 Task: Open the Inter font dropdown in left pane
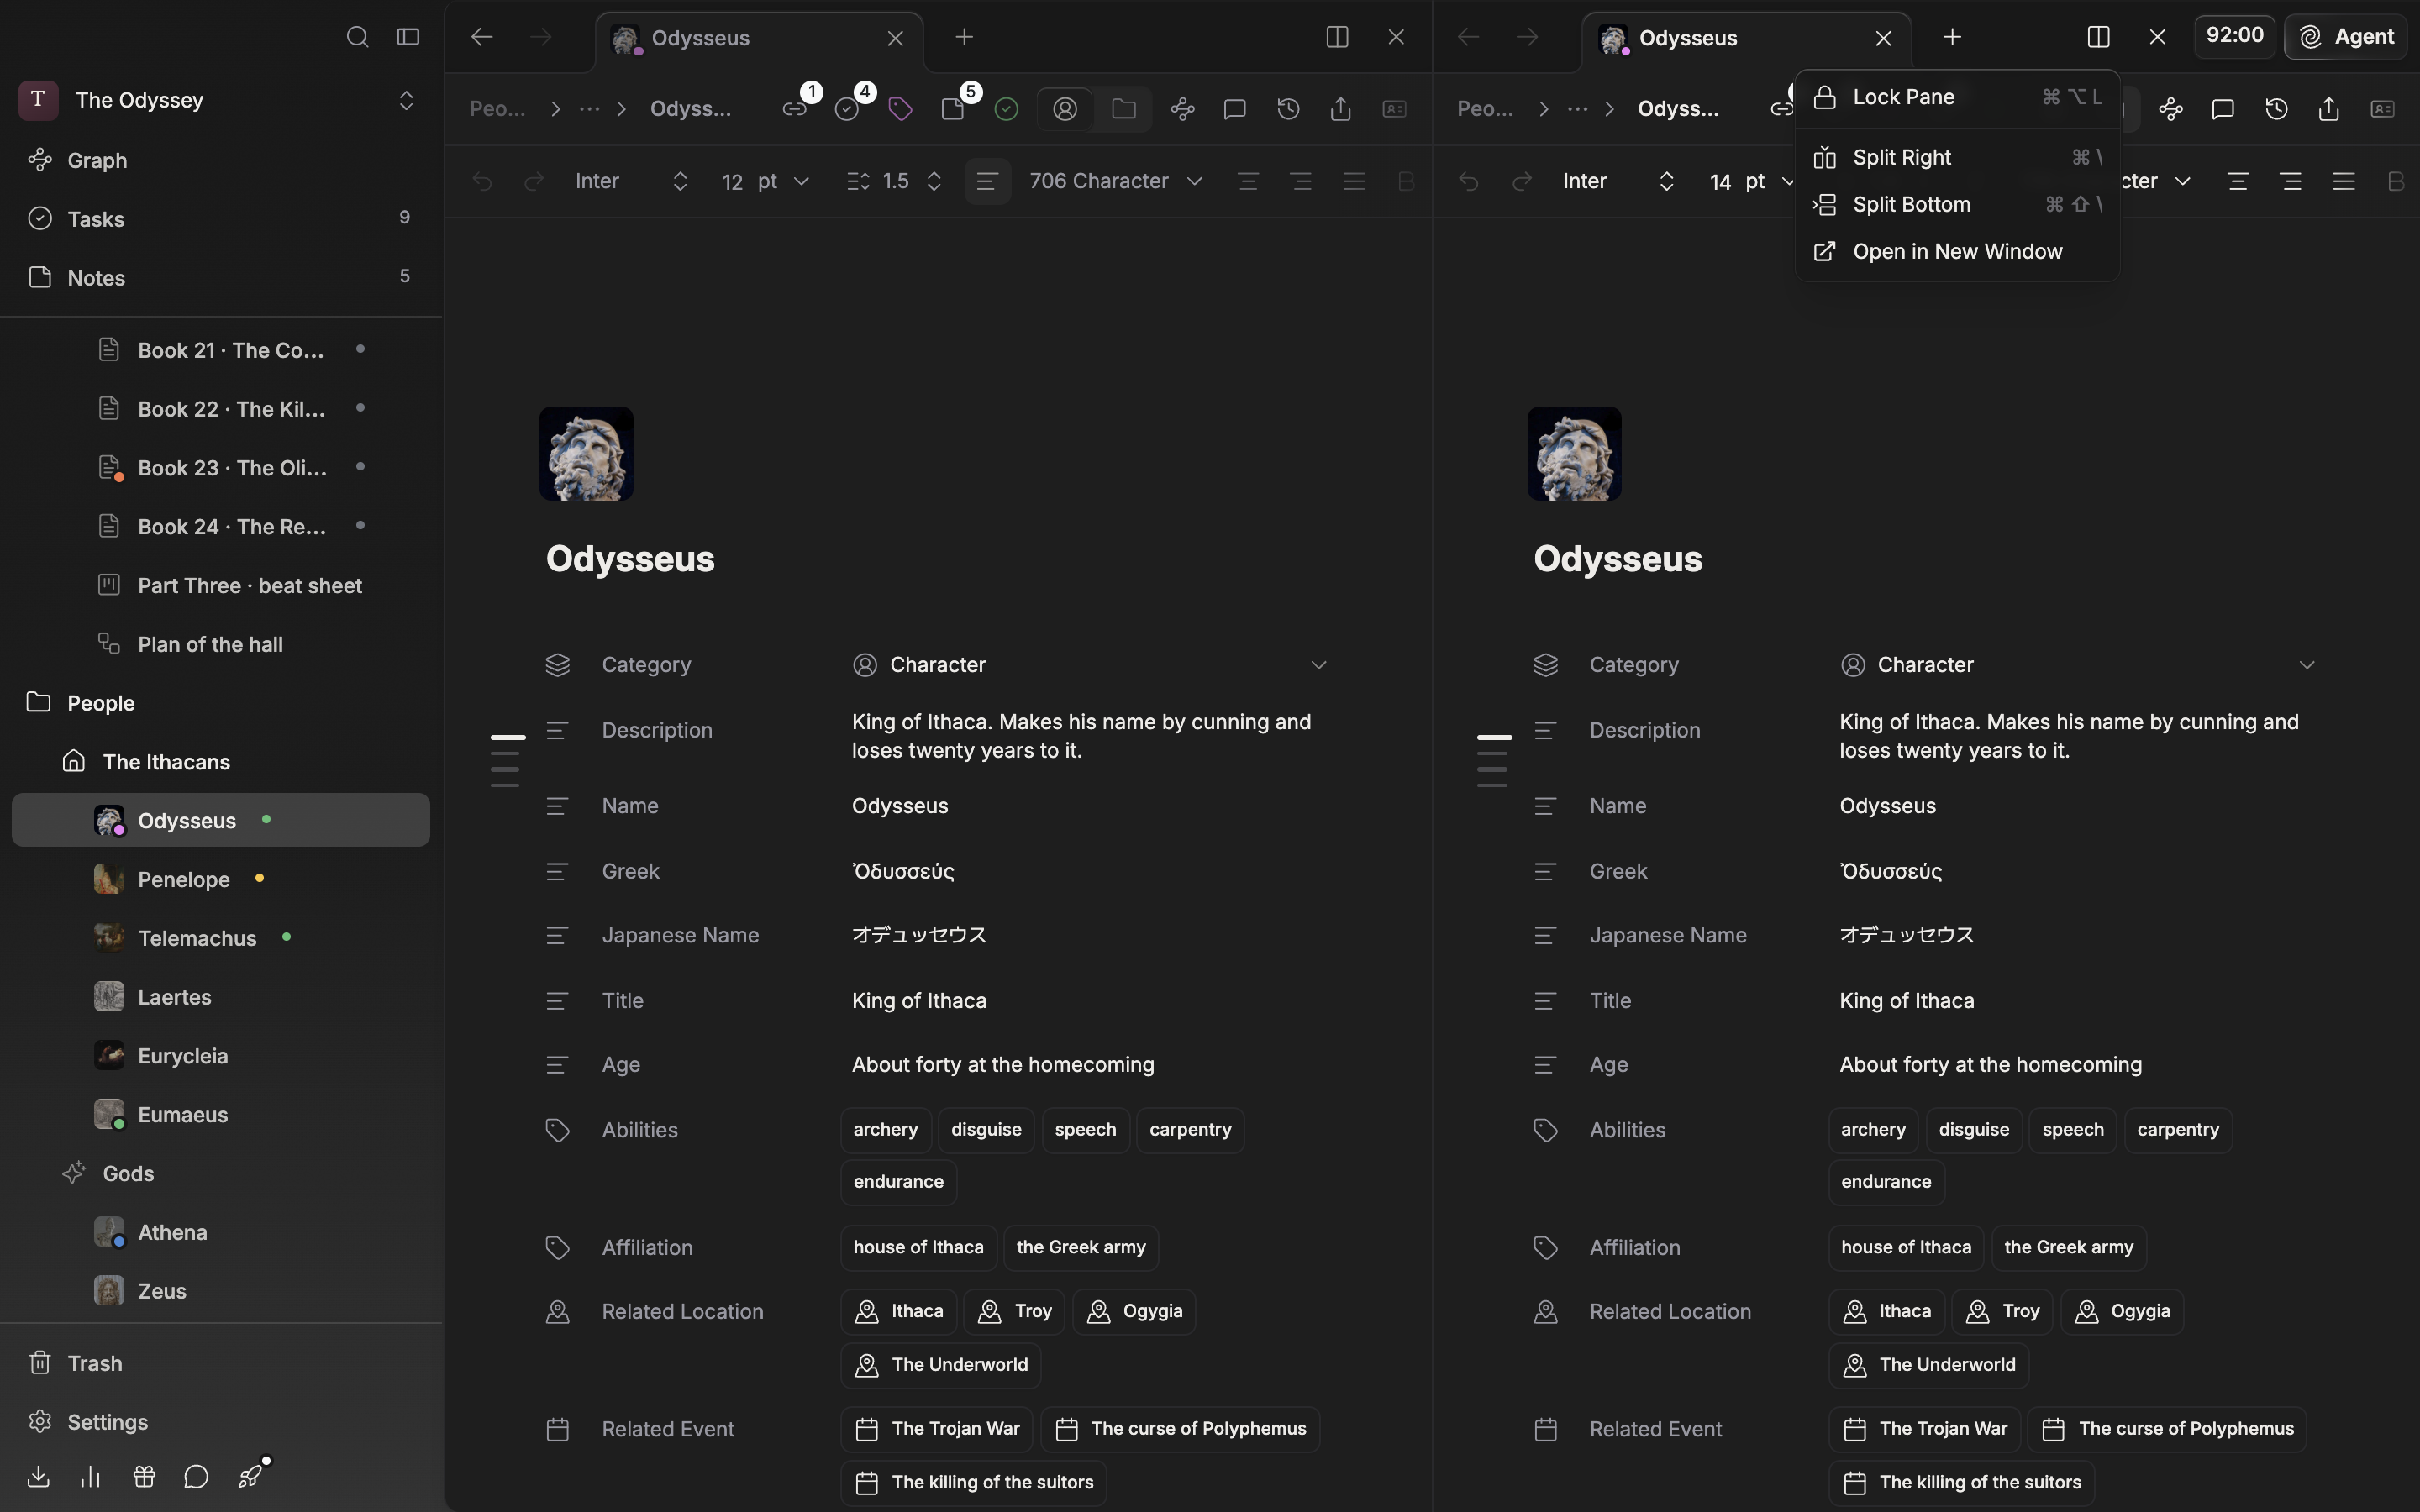coord(632,181)
